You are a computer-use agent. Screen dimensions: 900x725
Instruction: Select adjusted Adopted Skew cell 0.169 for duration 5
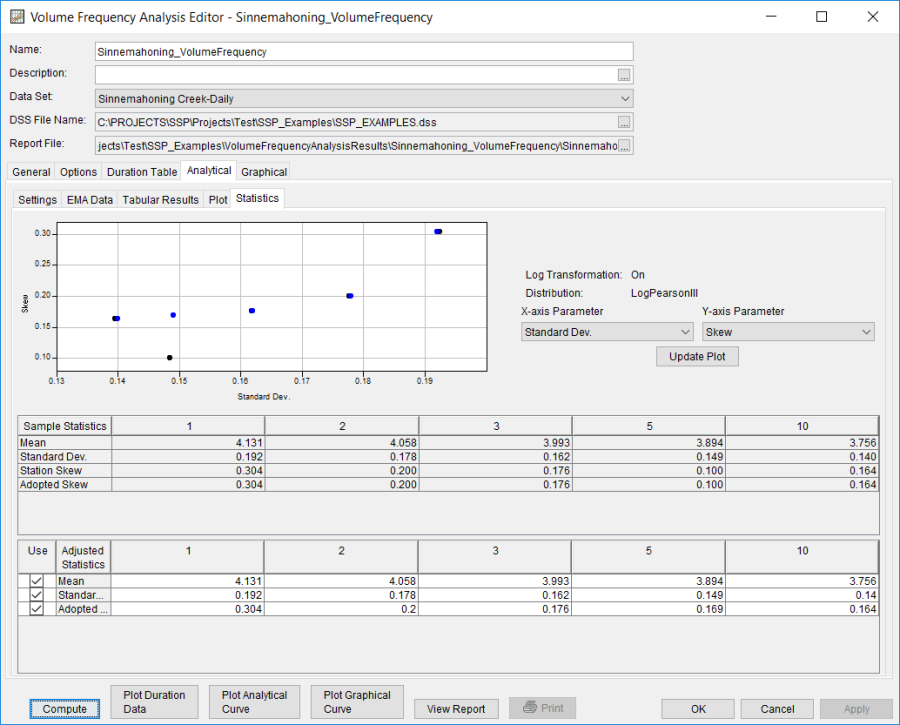point(648,608)
